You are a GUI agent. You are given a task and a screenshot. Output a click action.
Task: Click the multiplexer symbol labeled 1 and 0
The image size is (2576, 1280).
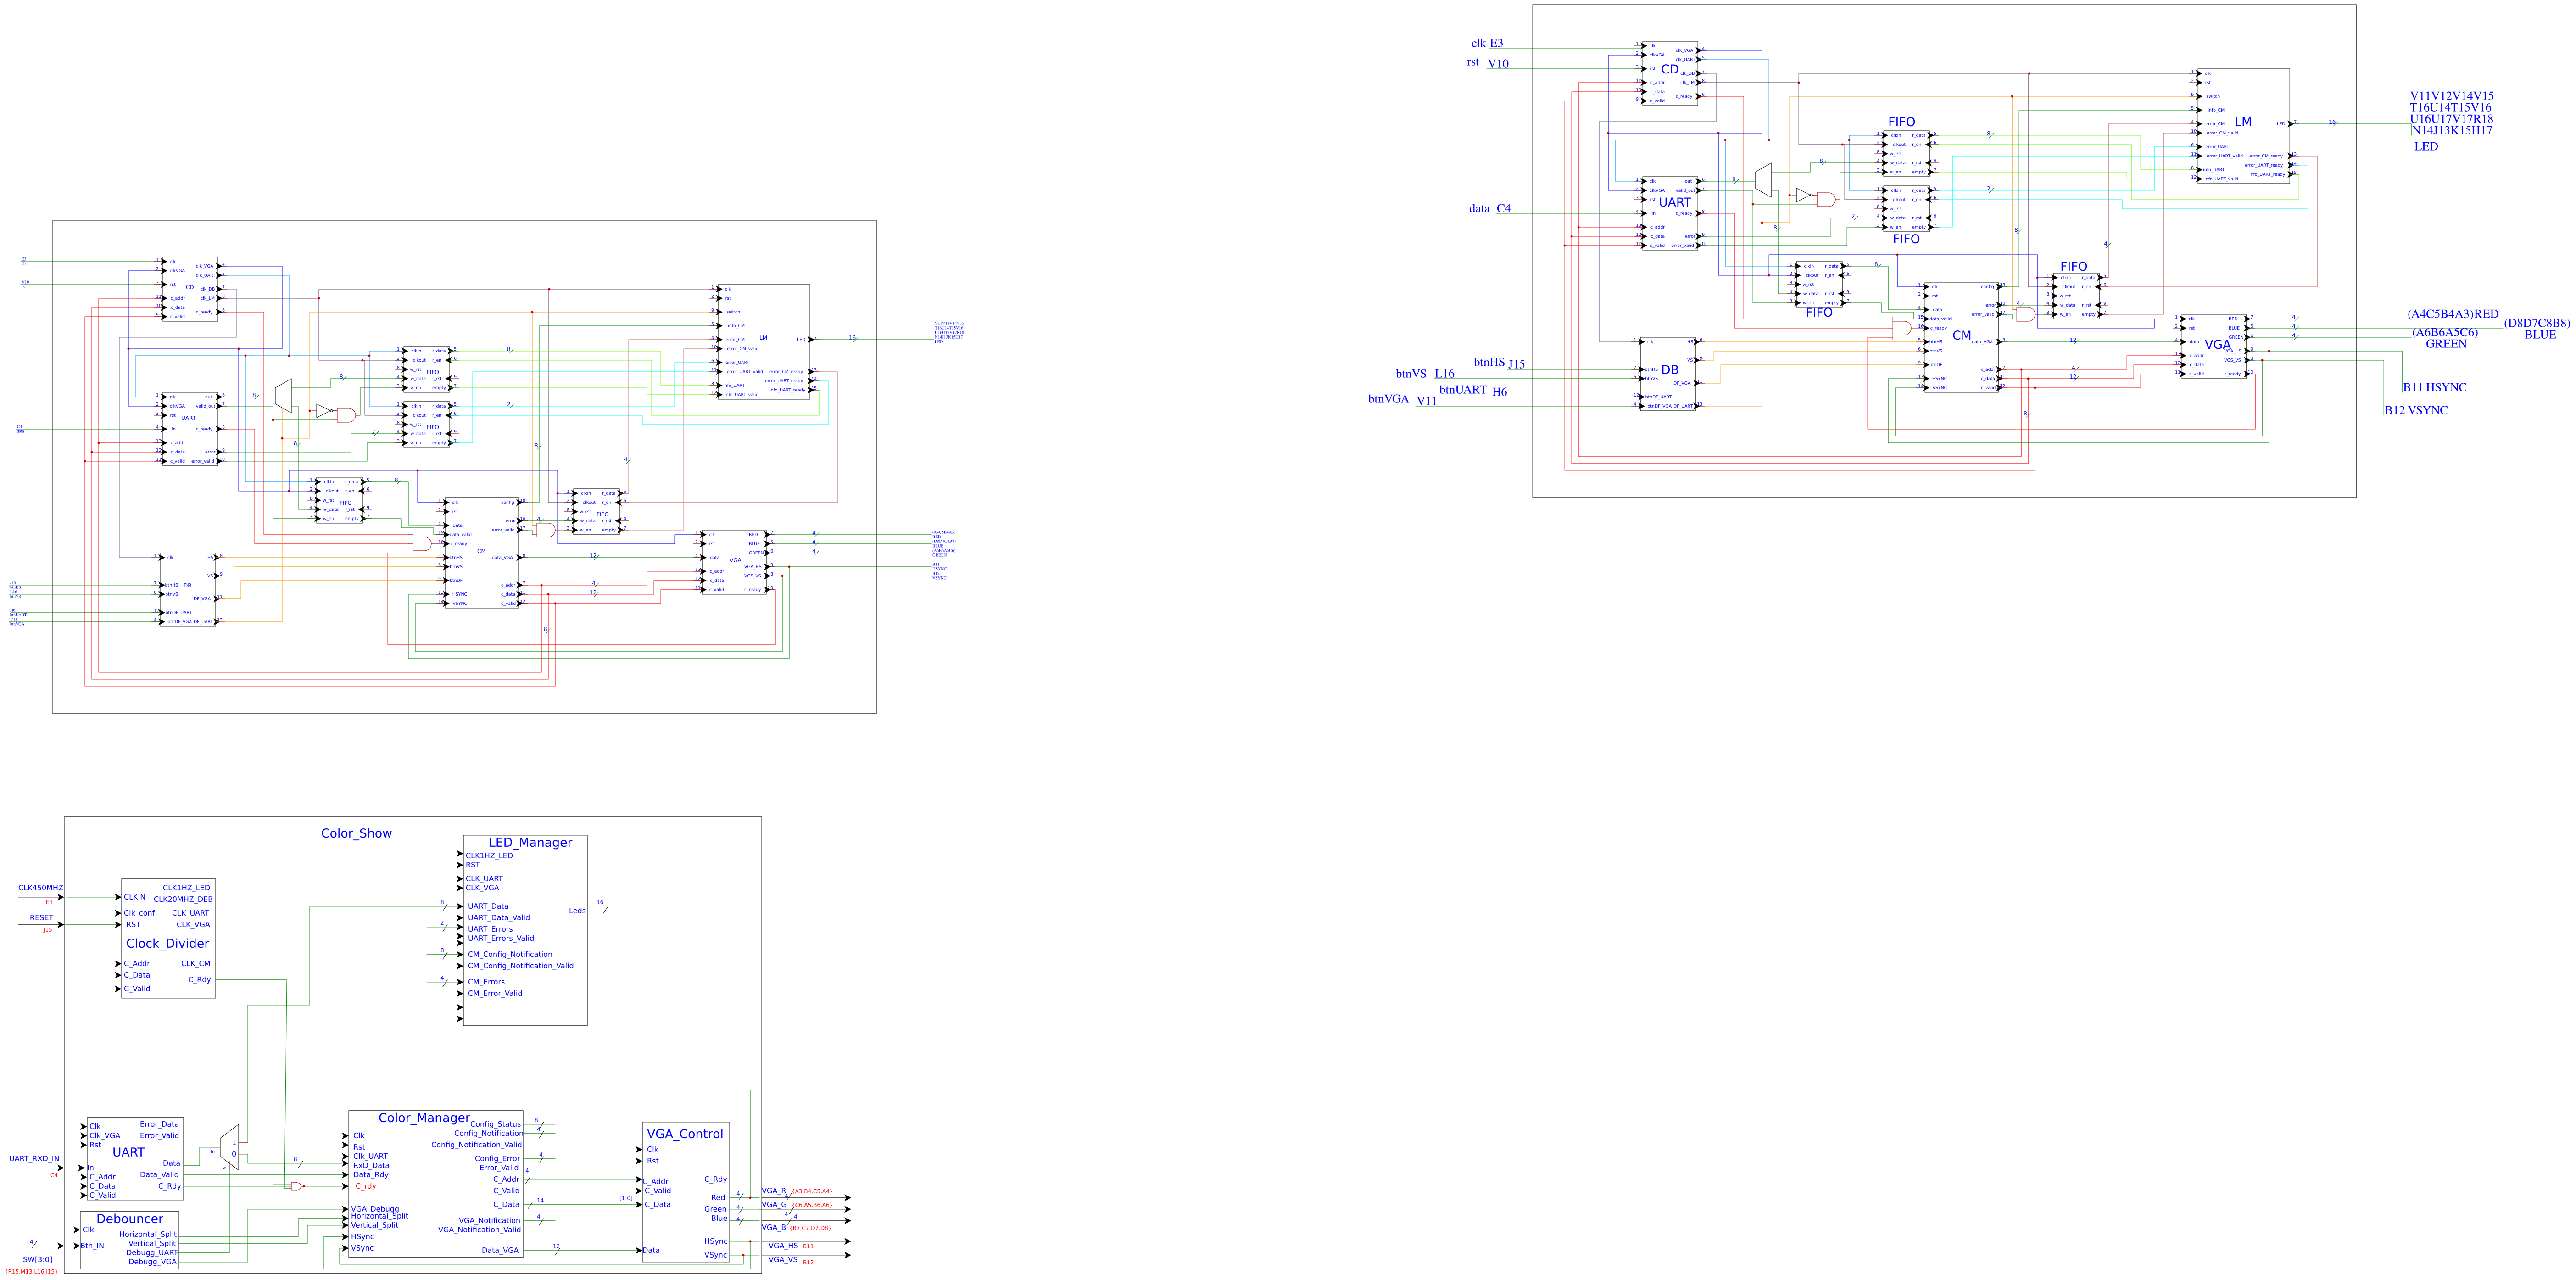229,1148
